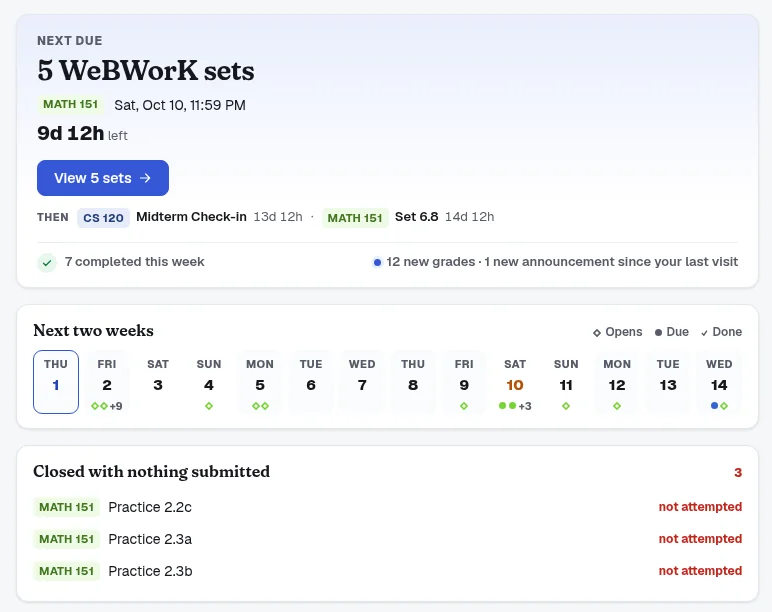
Task: Click not attempted status for Practice 2.2c
Action: click(700, 507)
